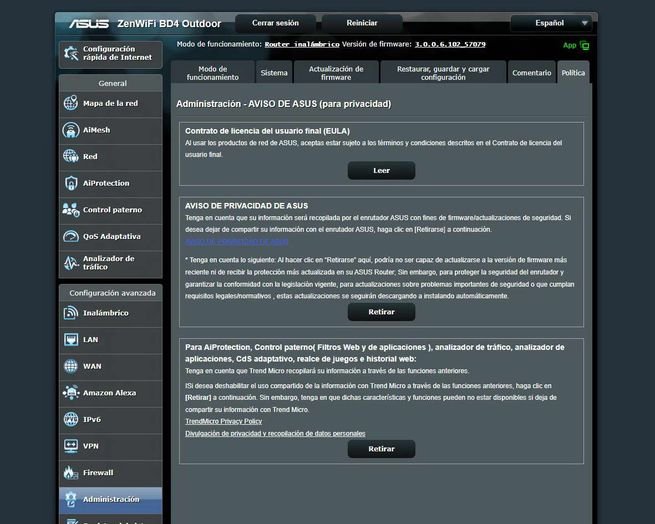The image size is (655, 524).
Task: Open AiMesh from its sidebar icon
Action: tap(70, 130)
